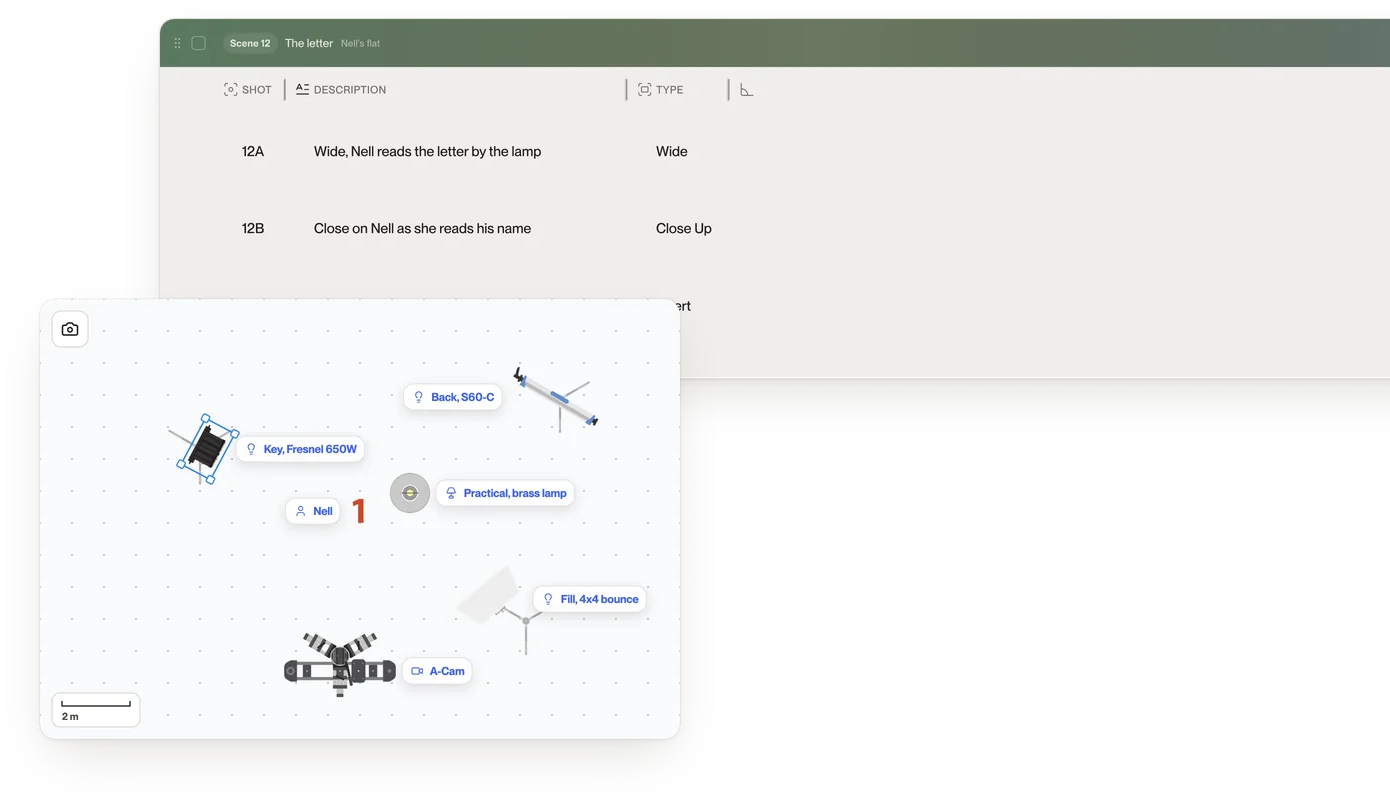Select the Back S60-C light panel graphic
Image resolution: width=1390 pixels, height=801 pixels.
[x=556, y=397]
